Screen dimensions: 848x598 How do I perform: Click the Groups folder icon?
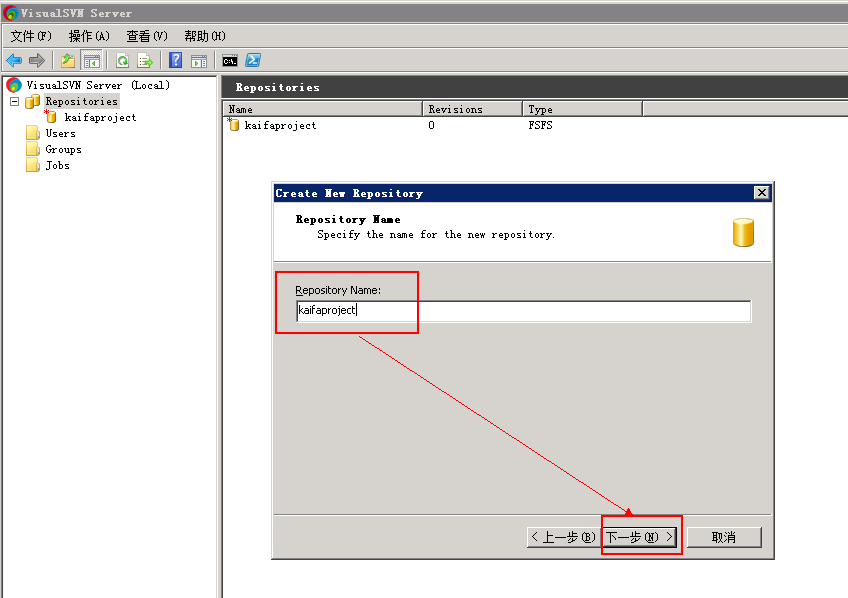[32, 149]
